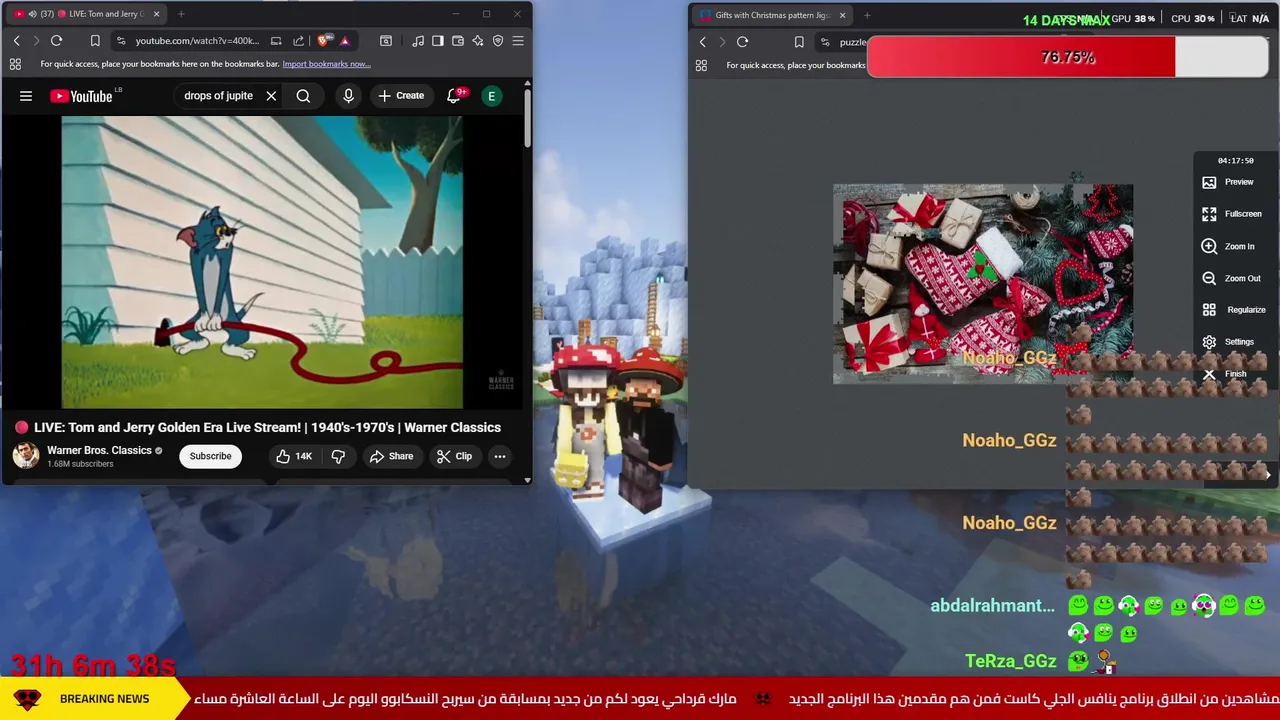Go back in the puzzle browser window
1280x720 pixels.
(x=703, y=42)
